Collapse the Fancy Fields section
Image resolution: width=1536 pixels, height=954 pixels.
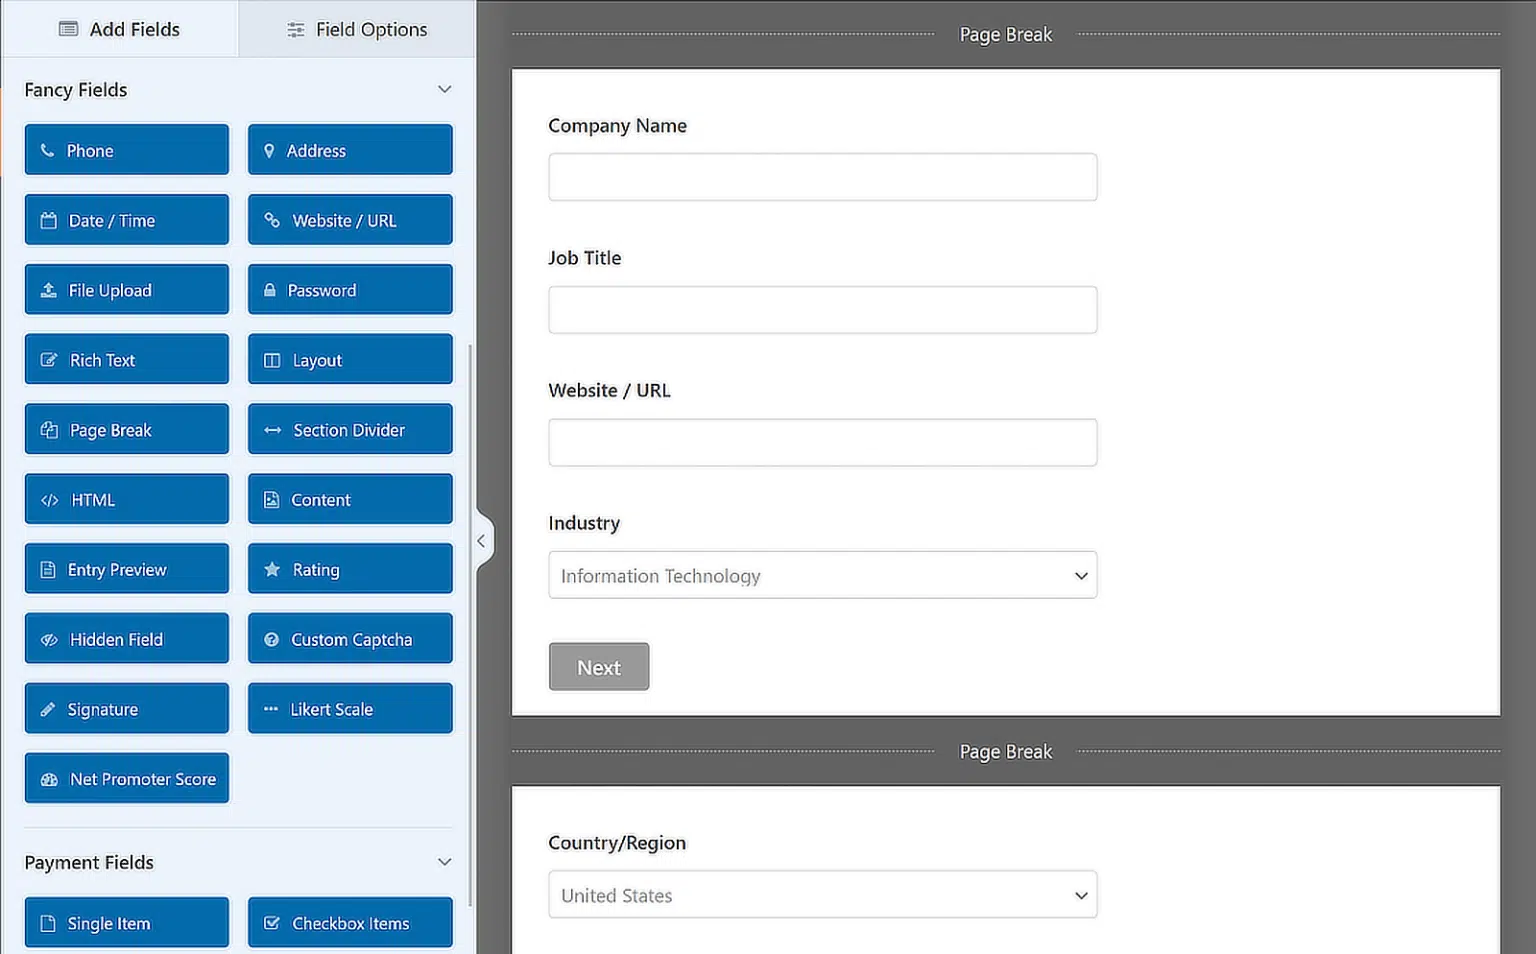[444, 89]
